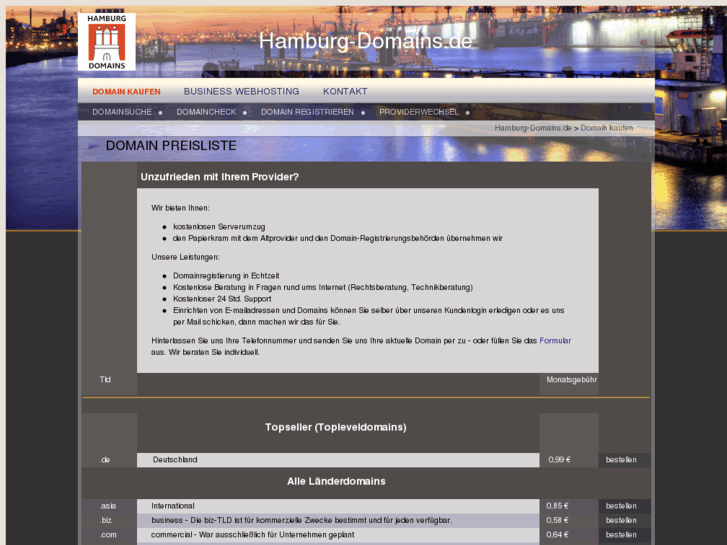Click bestellen for the .de domain
727x545 pixels.
621,460
